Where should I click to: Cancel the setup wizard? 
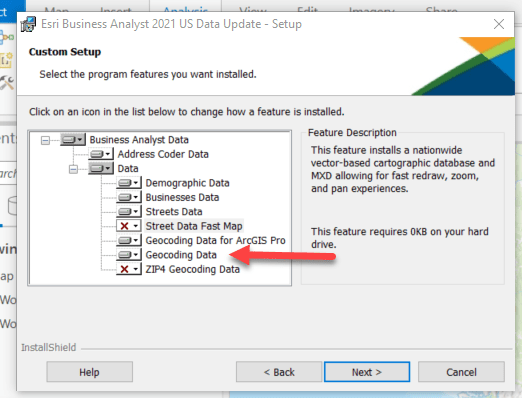pyautogui.click(x=461, y=372)
